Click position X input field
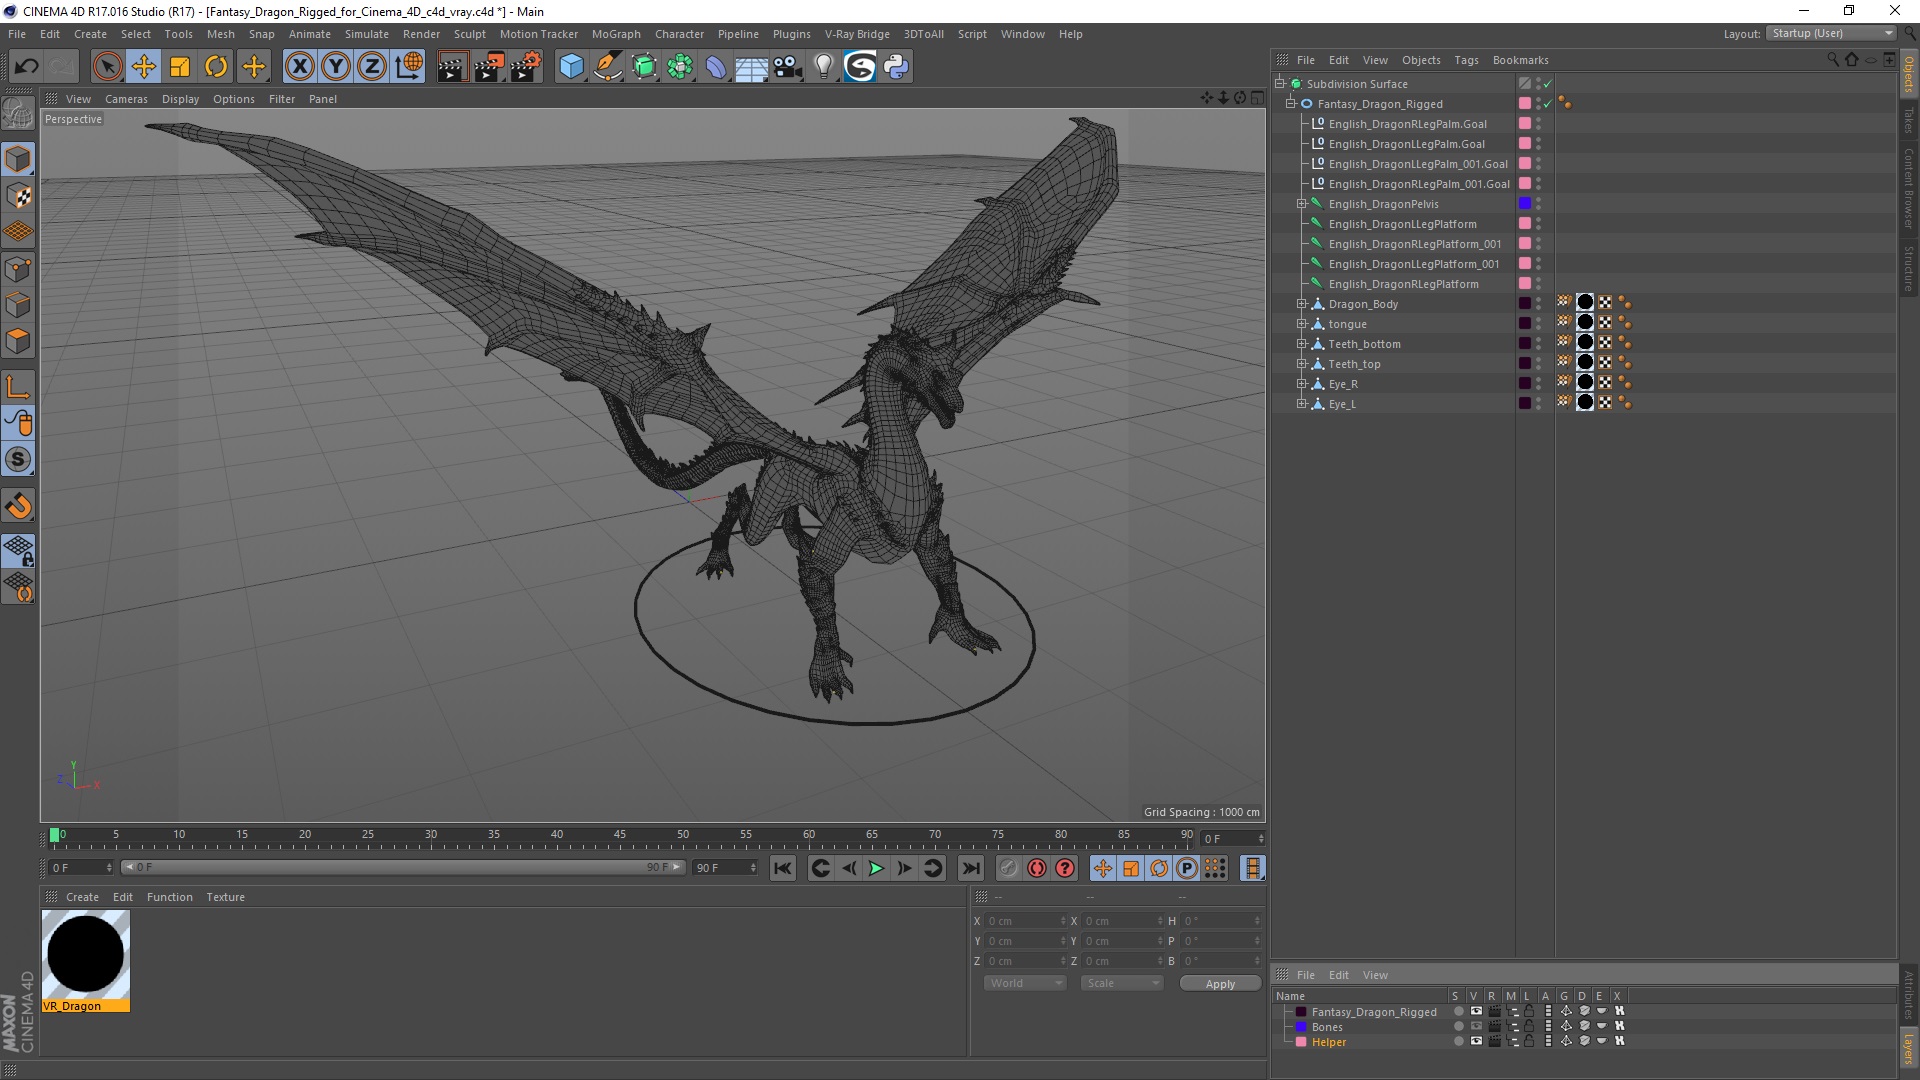The image size is (1920, 1080). click(1026, 921)
